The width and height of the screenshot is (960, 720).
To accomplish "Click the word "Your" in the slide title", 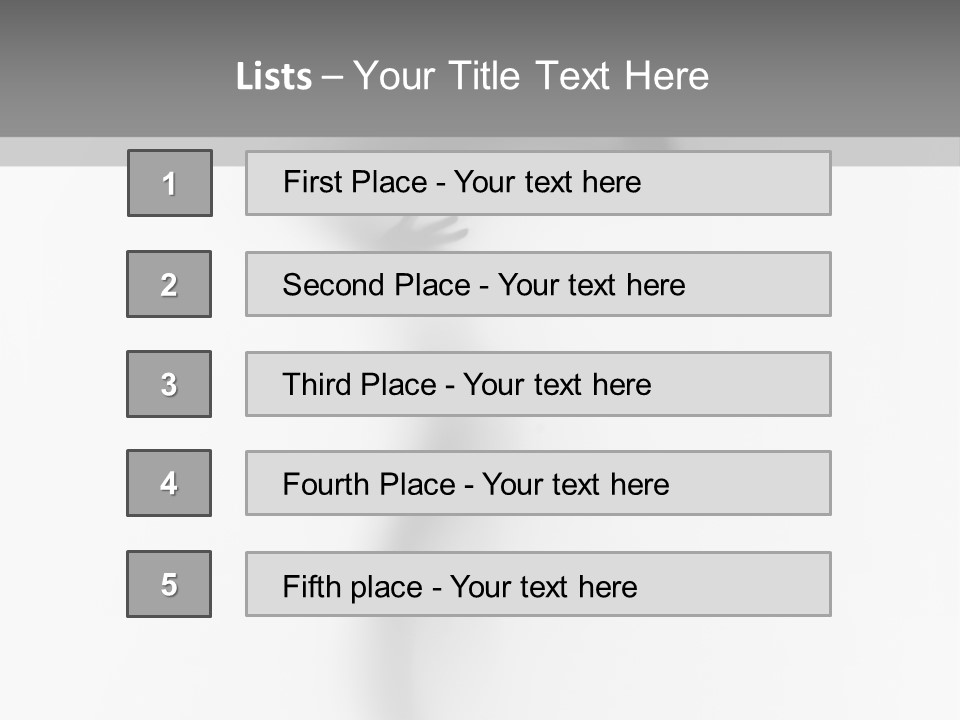I will [395, 76].
